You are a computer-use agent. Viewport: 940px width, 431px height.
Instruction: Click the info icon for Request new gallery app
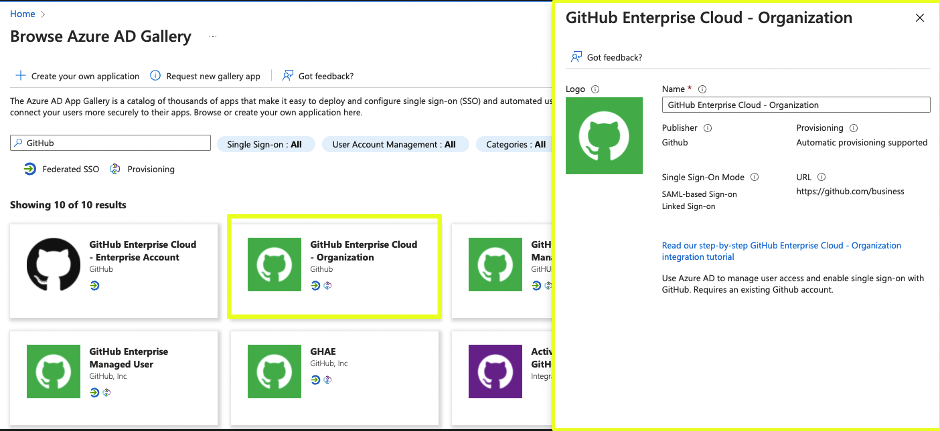(155, 76)
